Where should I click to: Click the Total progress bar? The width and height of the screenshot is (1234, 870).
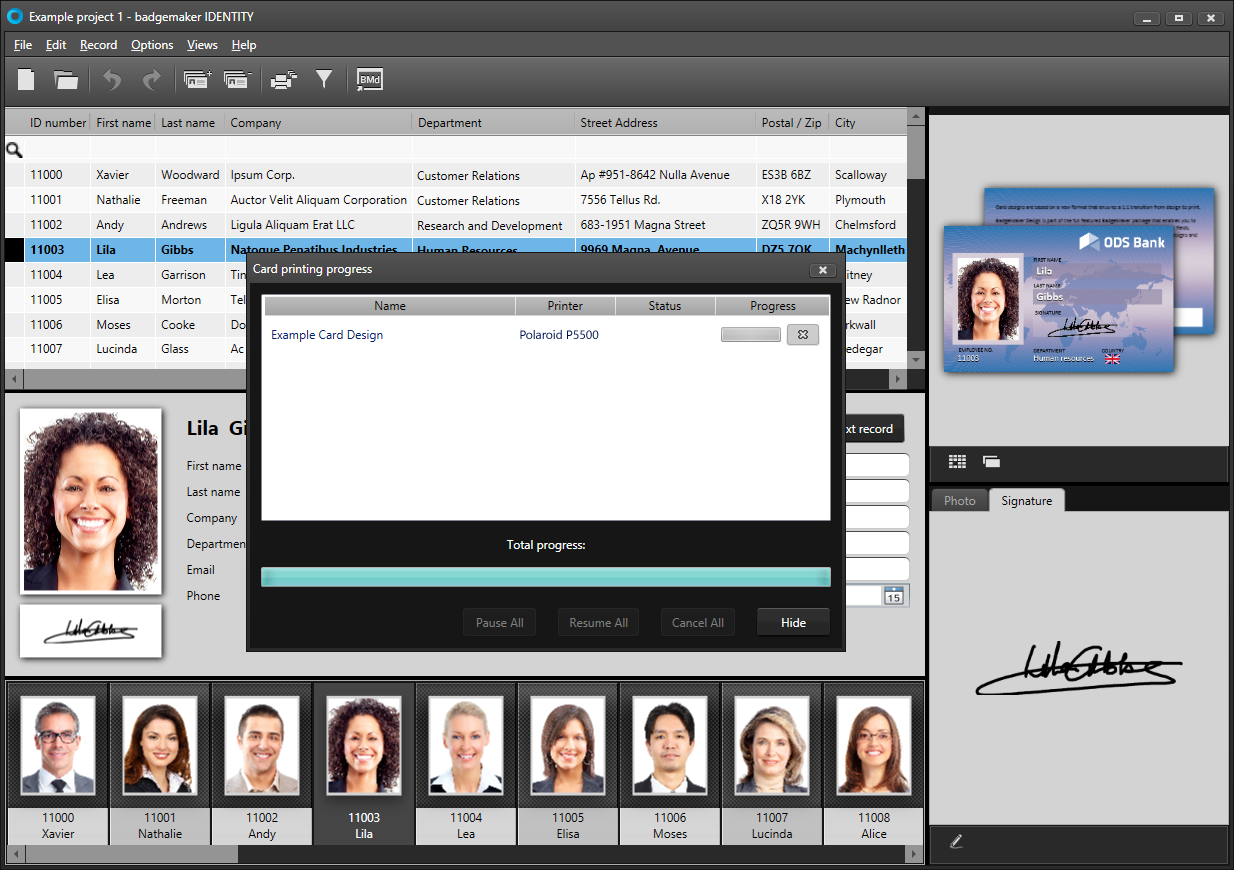pos(545,576)
